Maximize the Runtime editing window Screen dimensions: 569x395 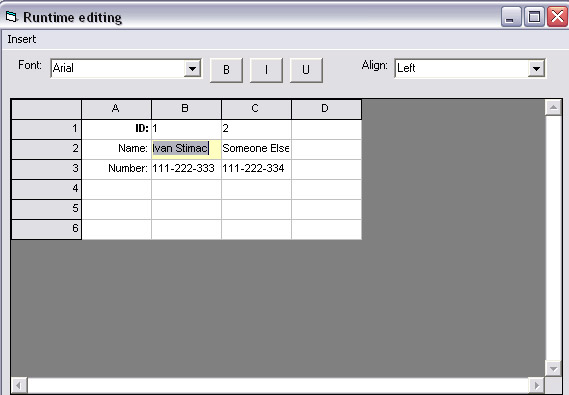pyautogui.click(x=534, y=17)
